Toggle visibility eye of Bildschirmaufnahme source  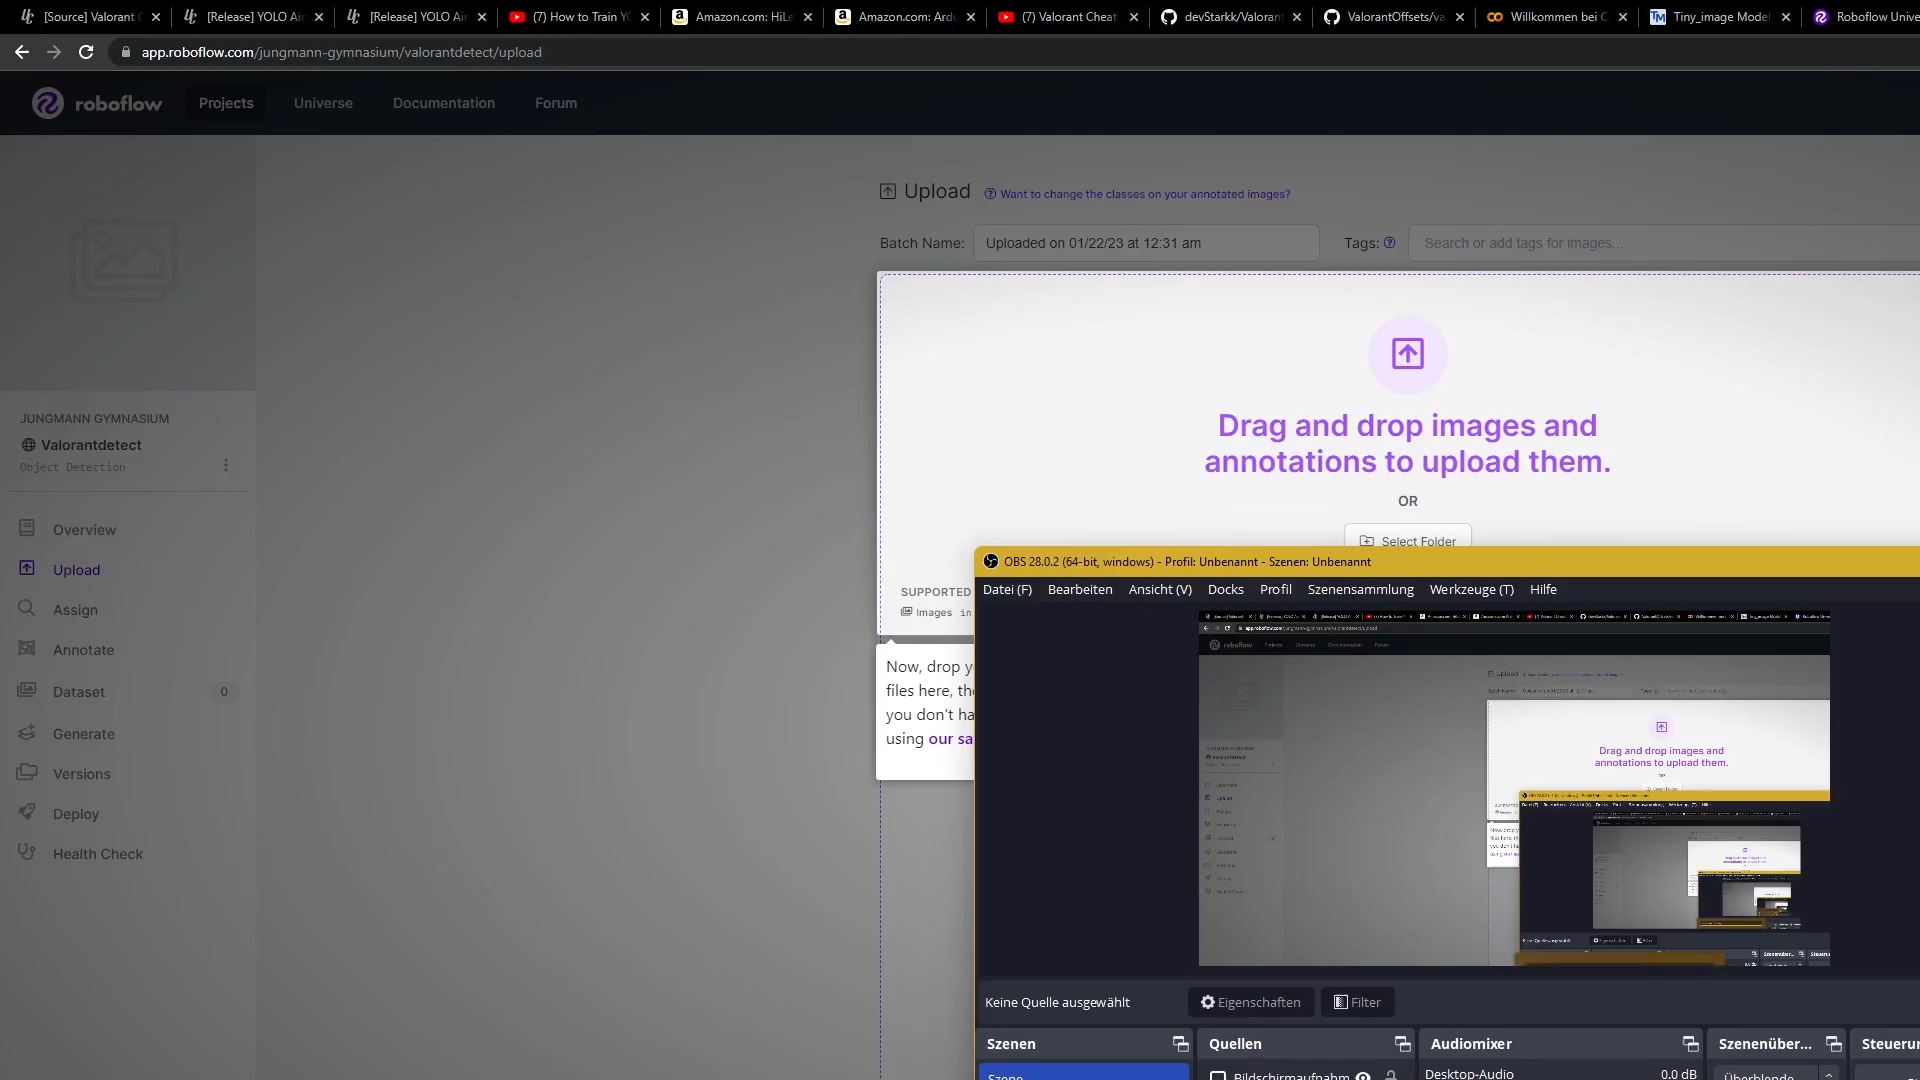click(1362, 1076)
